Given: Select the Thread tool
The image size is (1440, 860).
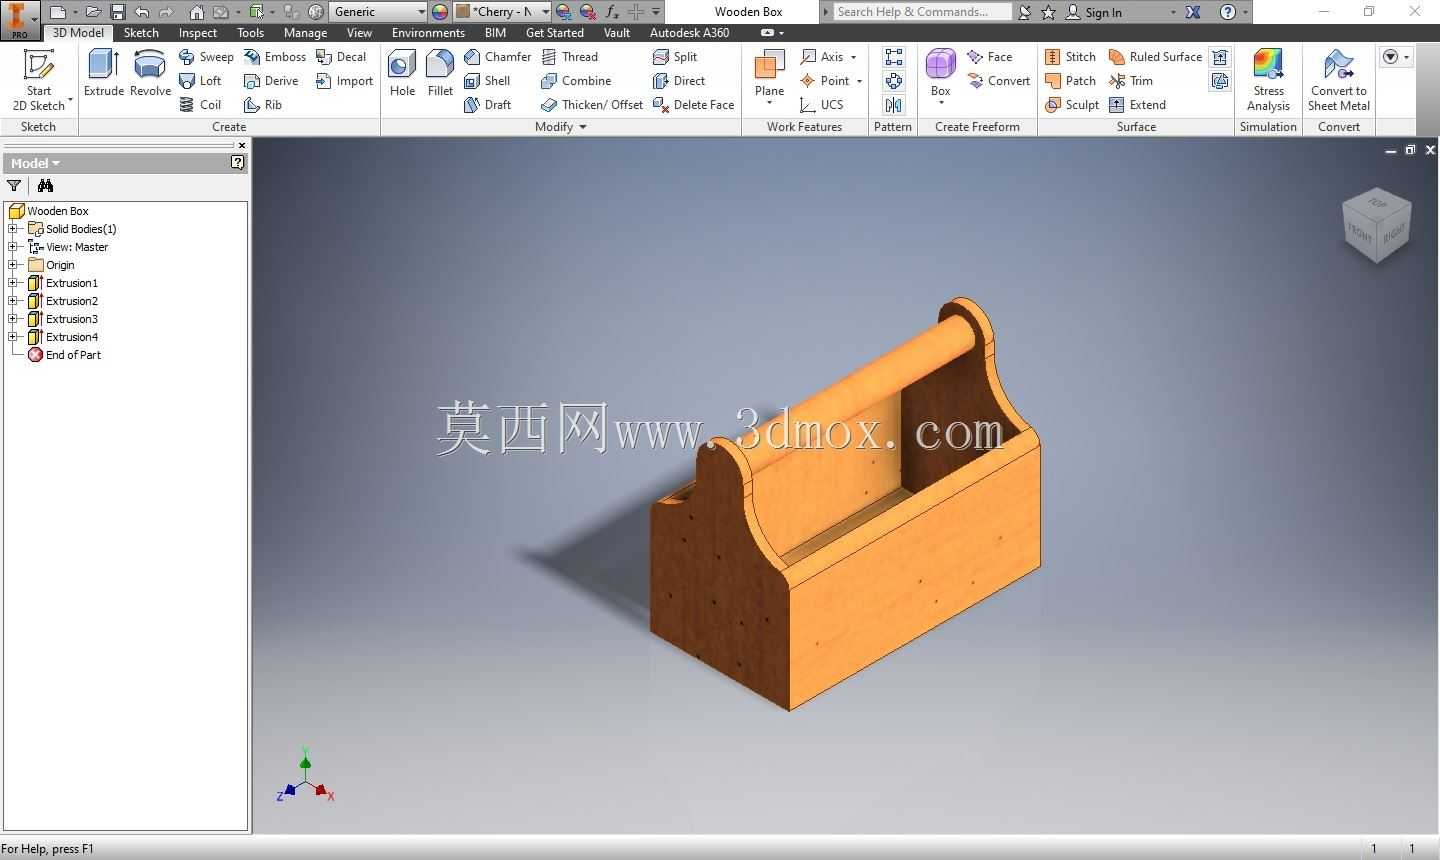Looking at the screenshot, I should click(x=569, y=57).
